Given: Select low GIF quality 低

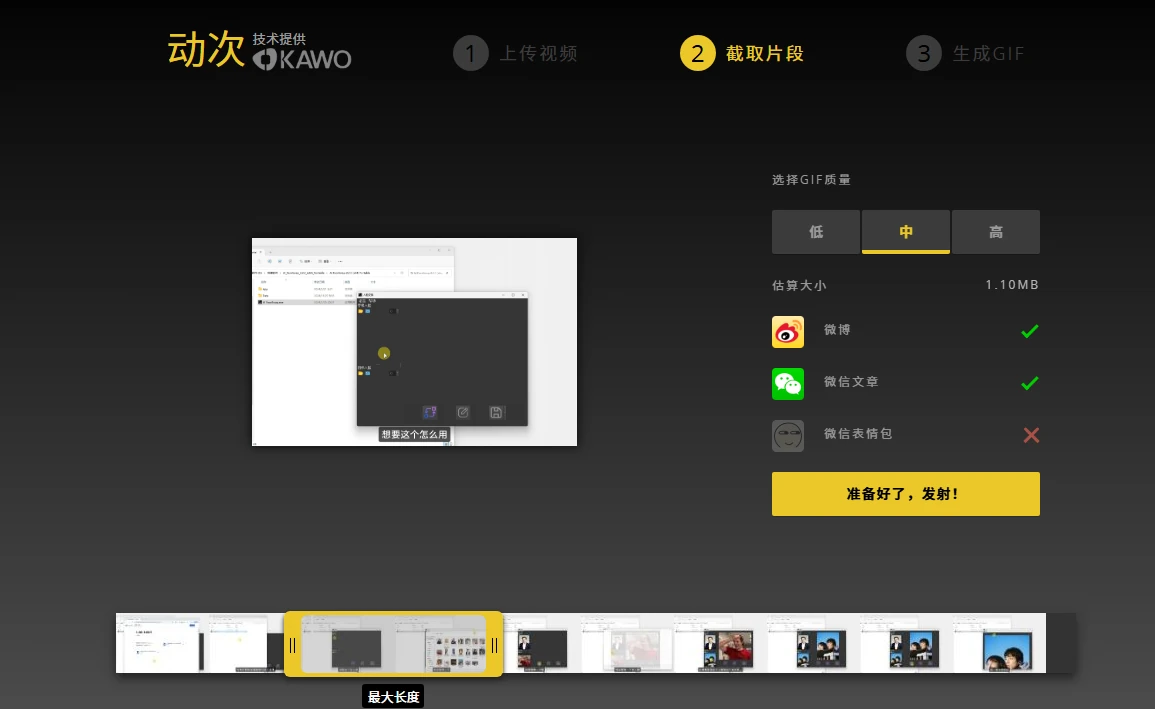Looking at the screenshot, I should (816, 232).
